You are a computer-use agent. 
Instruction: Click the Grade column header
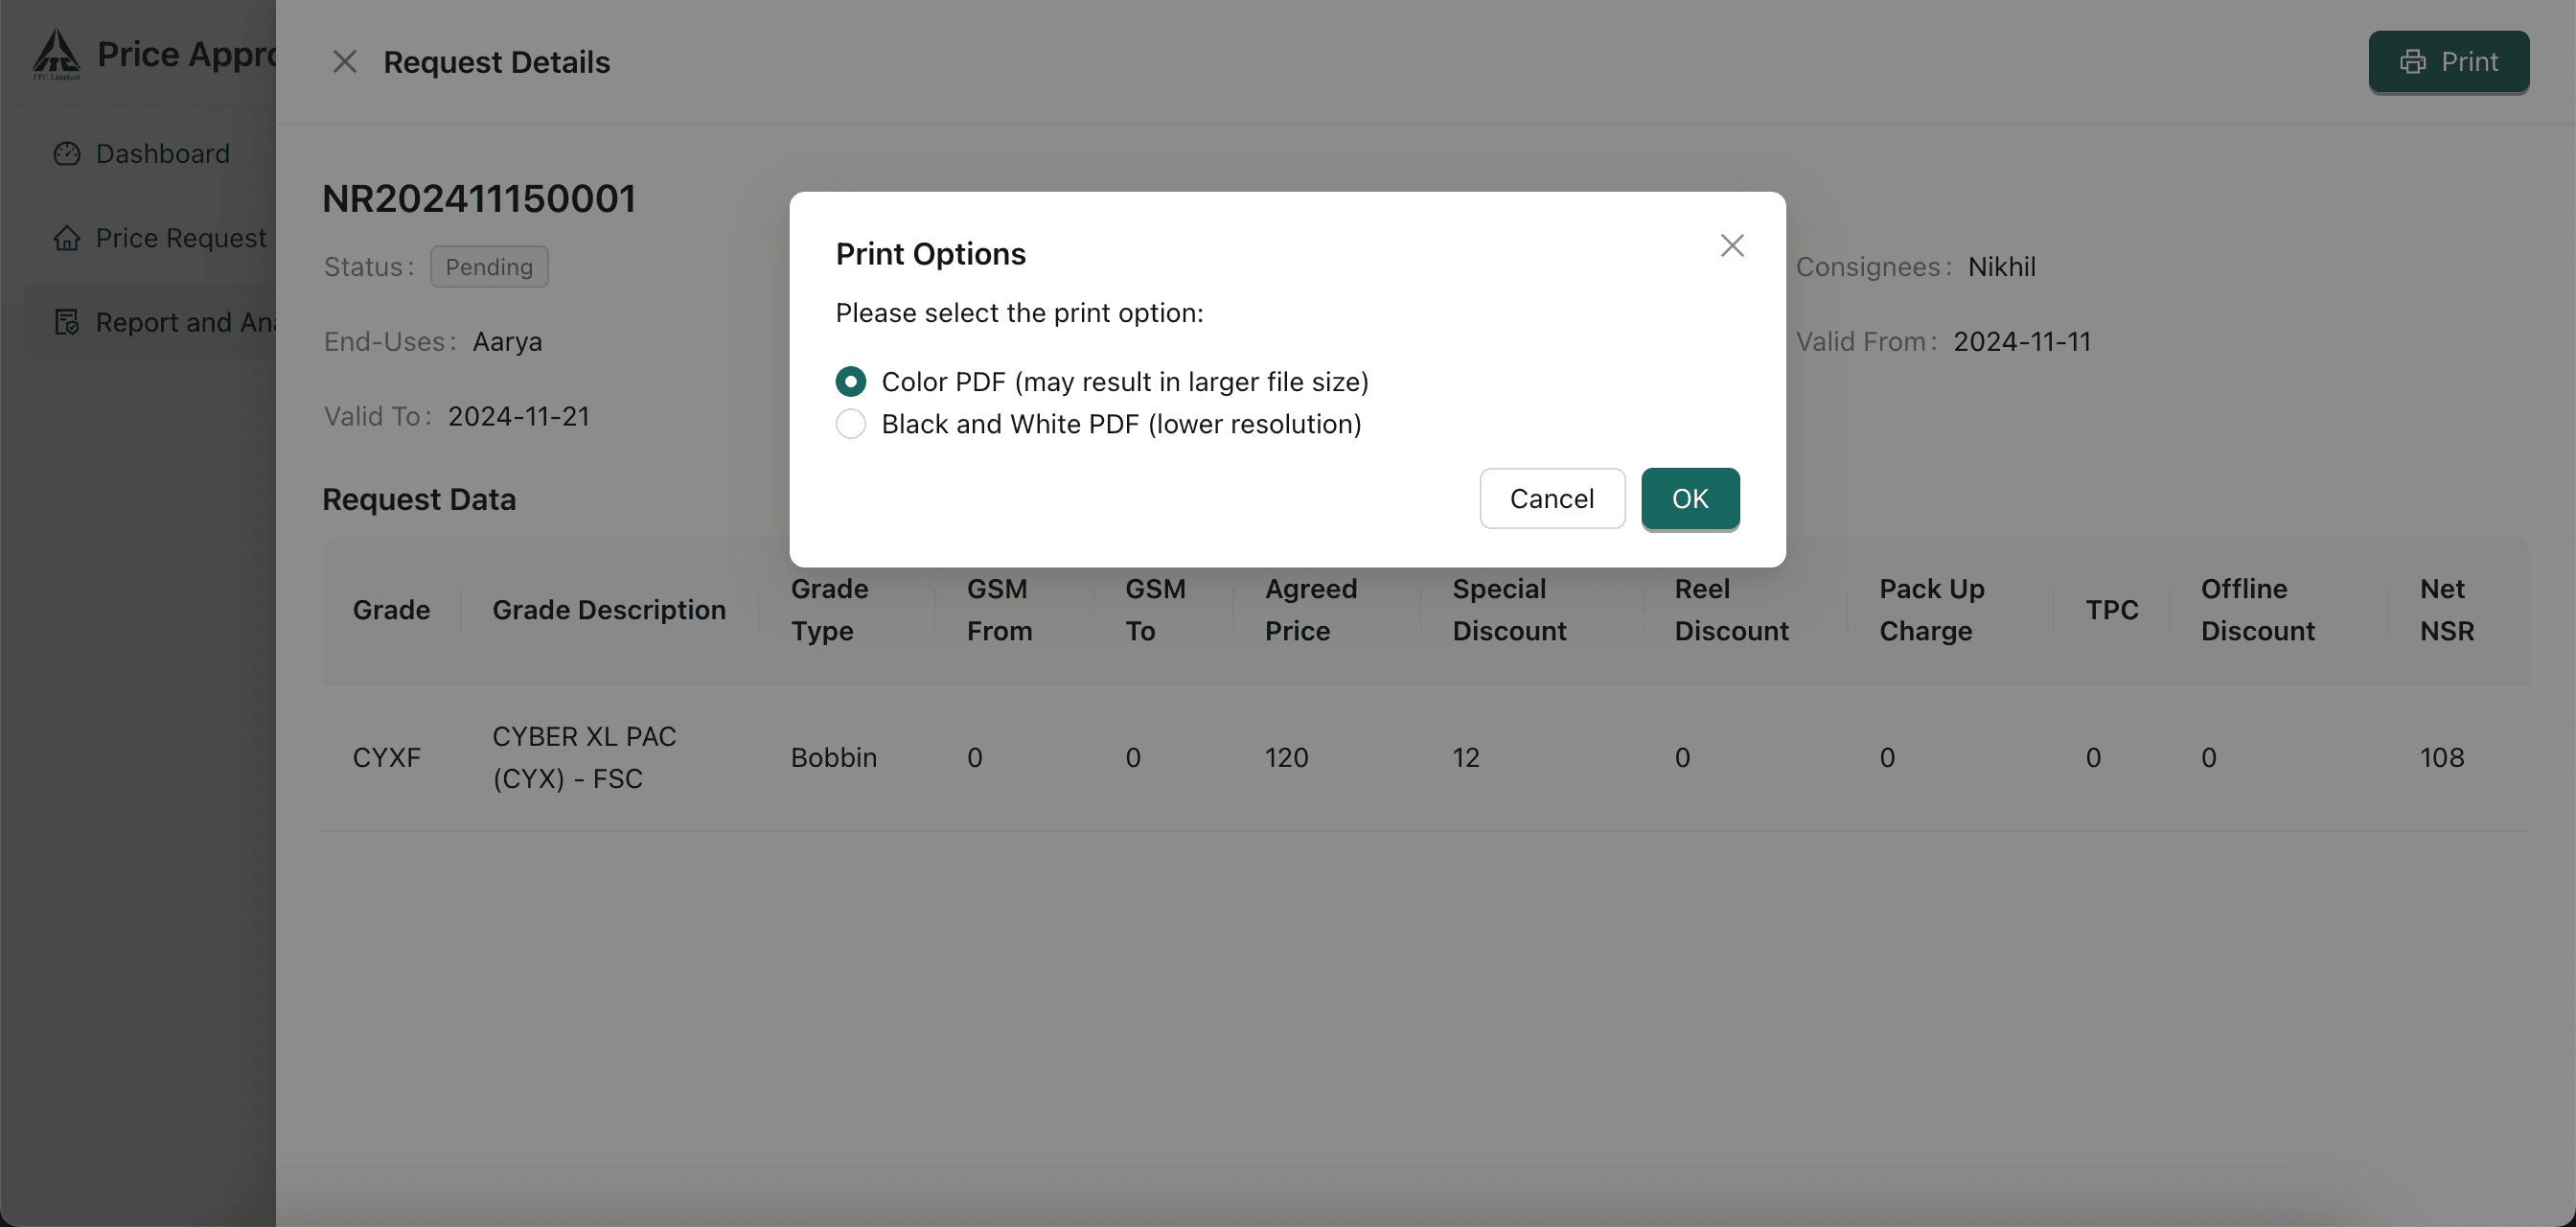[391, 610]
